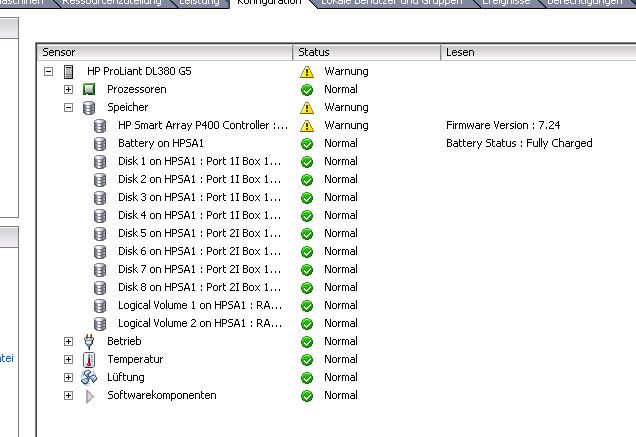Sort by the Status column header

(x=367, y=52)
